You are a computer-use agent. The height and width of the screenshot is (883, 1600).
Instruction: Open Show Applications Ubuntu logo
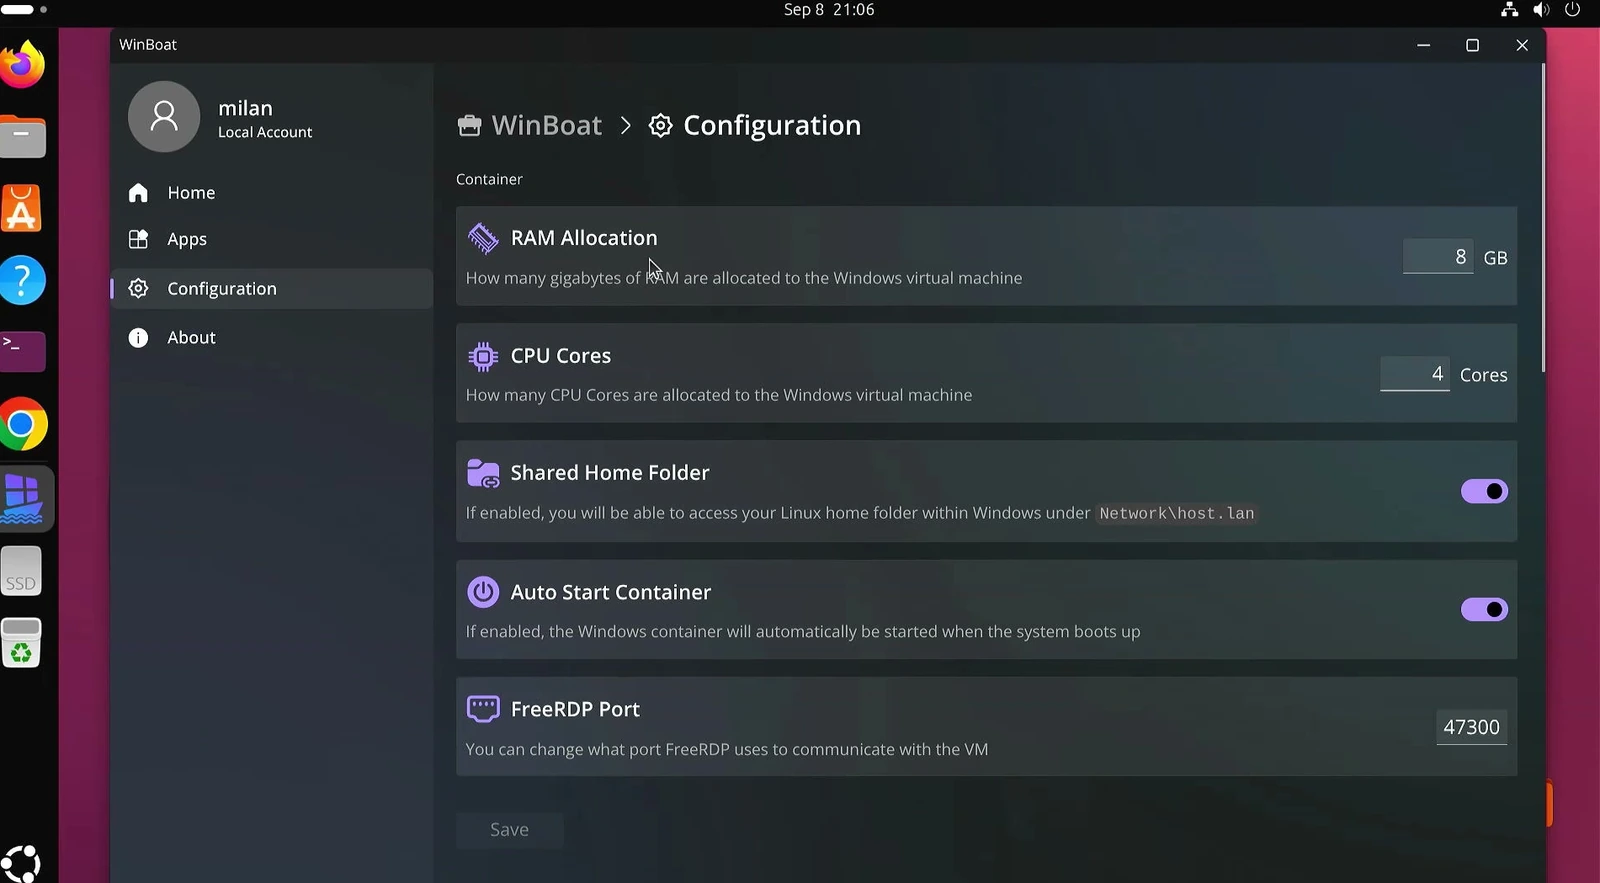click(21, 864)
